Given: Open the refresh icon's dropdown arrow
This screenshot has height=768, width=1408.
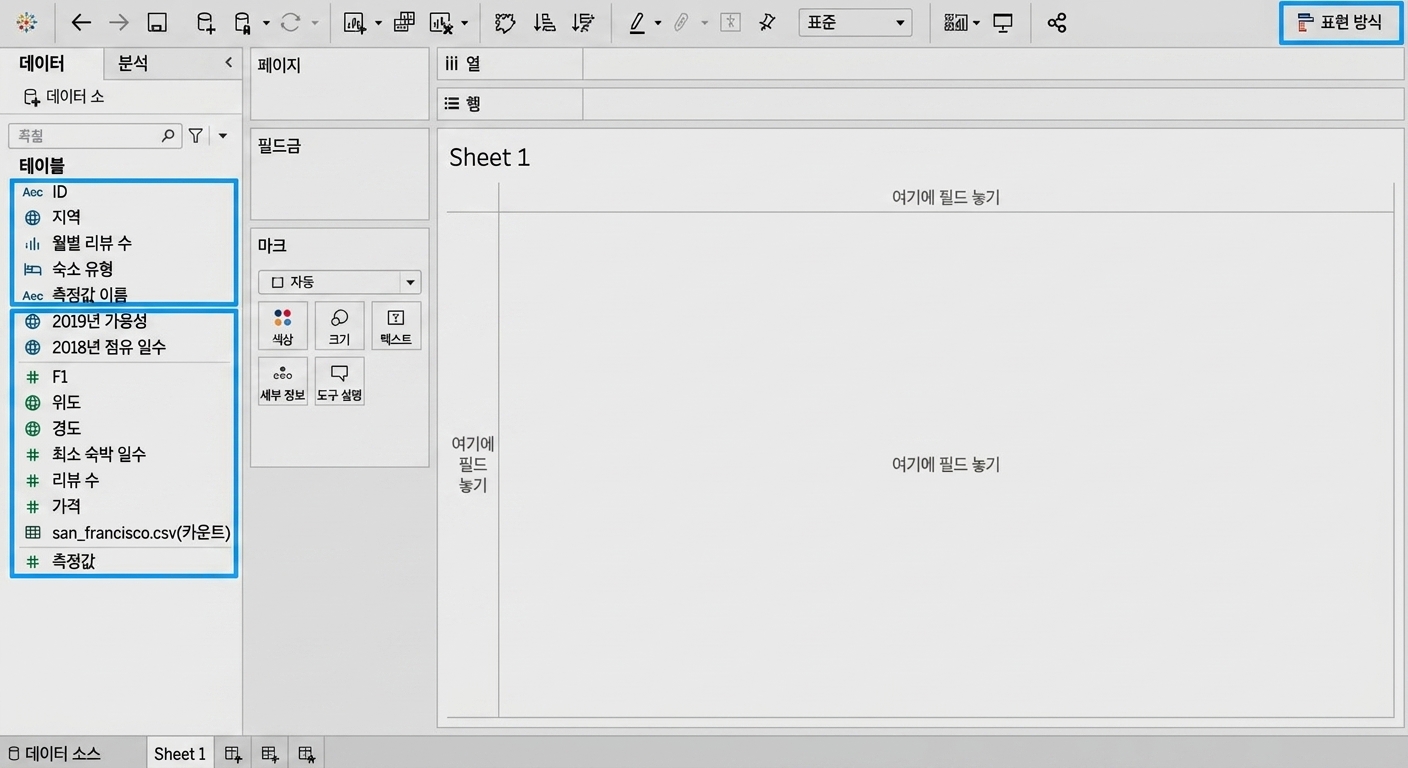Looking at the screenshot, I should (315, 23).
